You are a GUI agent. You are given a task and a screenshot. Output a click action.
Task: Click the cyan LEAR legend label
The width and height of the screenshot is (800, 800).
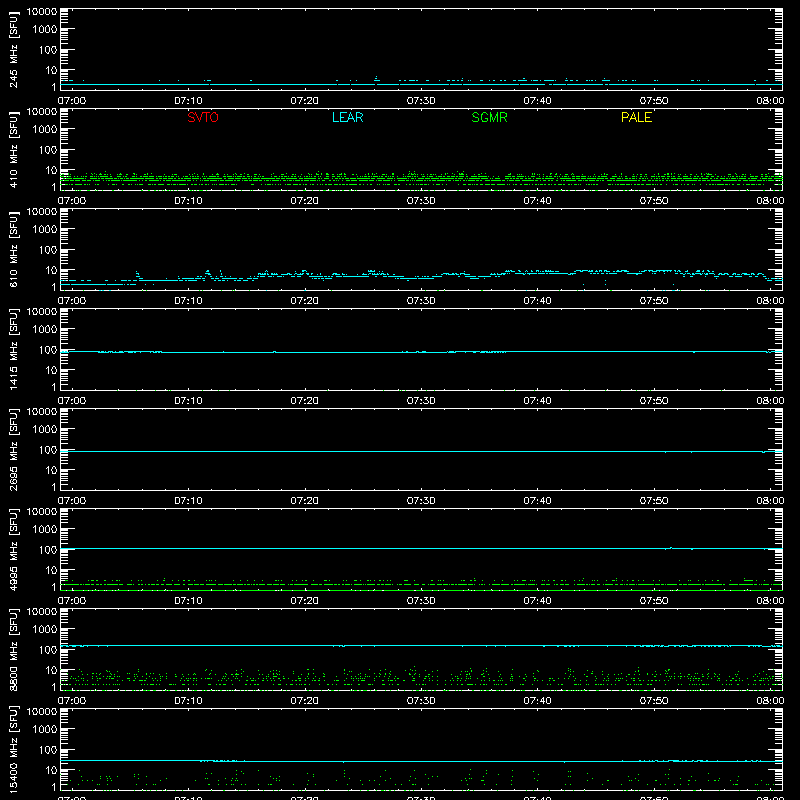[347, 117]
